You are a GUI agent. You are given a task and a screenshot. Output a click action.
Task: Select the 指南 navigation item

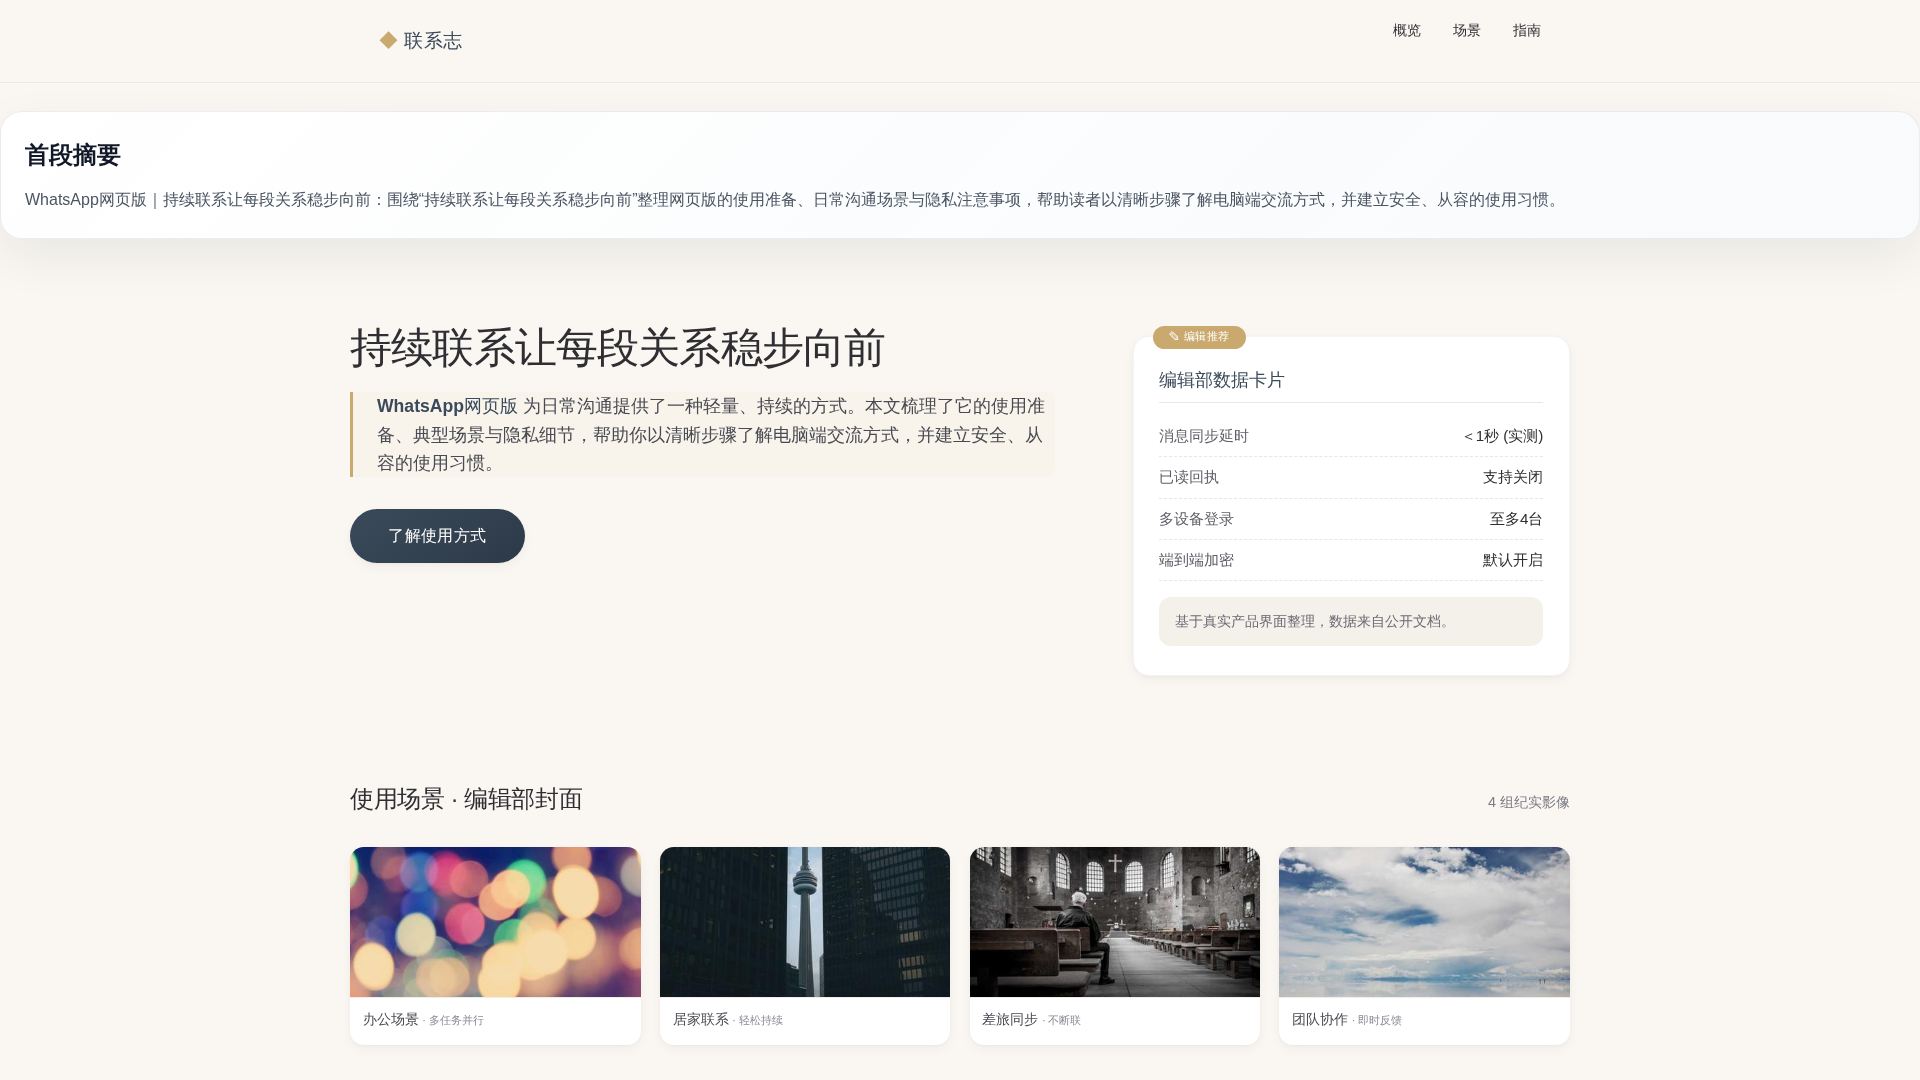[x=1526, y=31]
